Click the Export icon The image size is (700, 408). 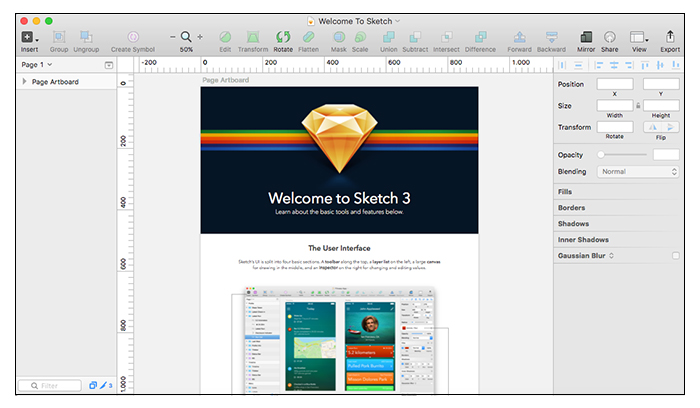[670, 36]
